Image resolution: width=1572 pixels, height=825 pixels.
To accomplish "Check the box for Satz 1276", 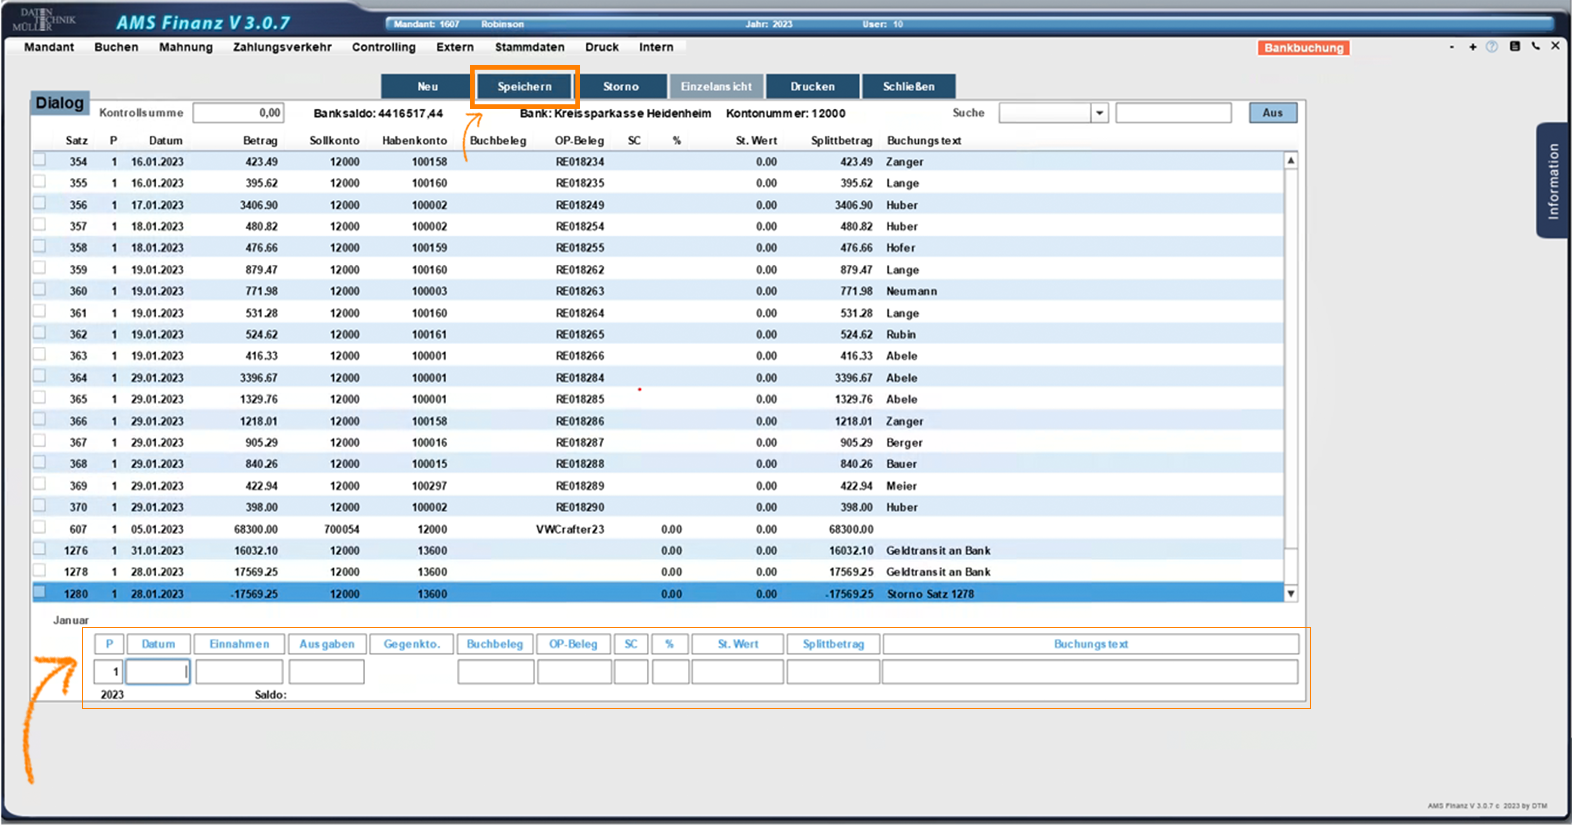I will [40, 549].
